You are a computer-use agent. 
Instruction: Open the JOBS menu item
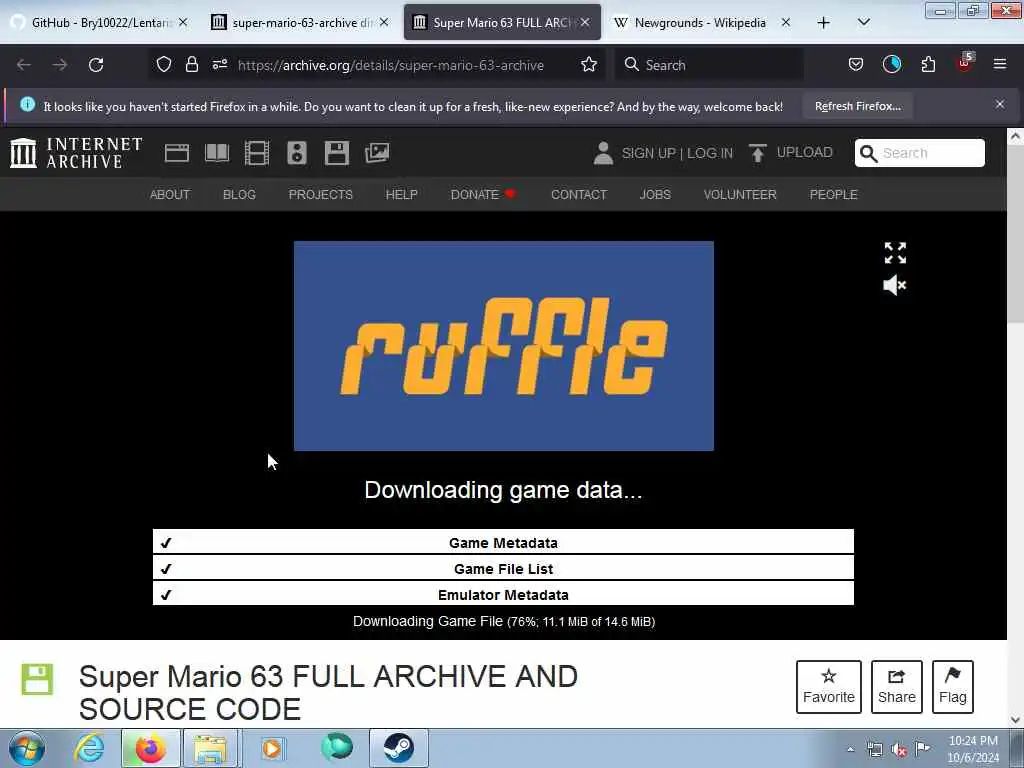point(655,195)
